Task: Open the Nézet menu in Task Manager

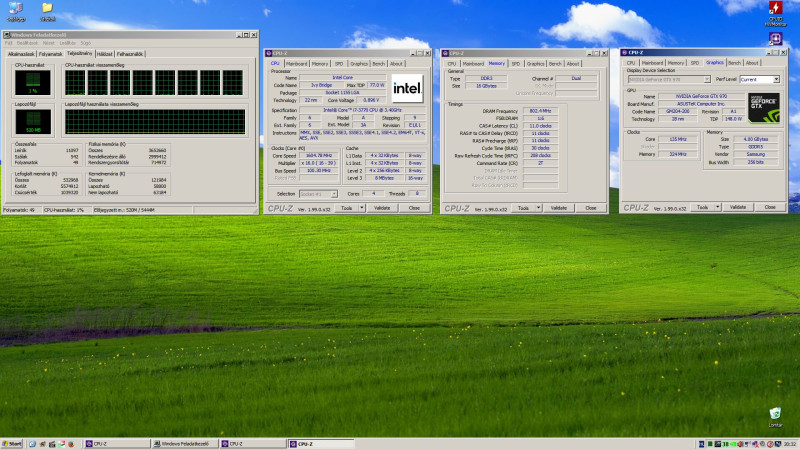Action: pyautogui.click(x=48, y=43)
